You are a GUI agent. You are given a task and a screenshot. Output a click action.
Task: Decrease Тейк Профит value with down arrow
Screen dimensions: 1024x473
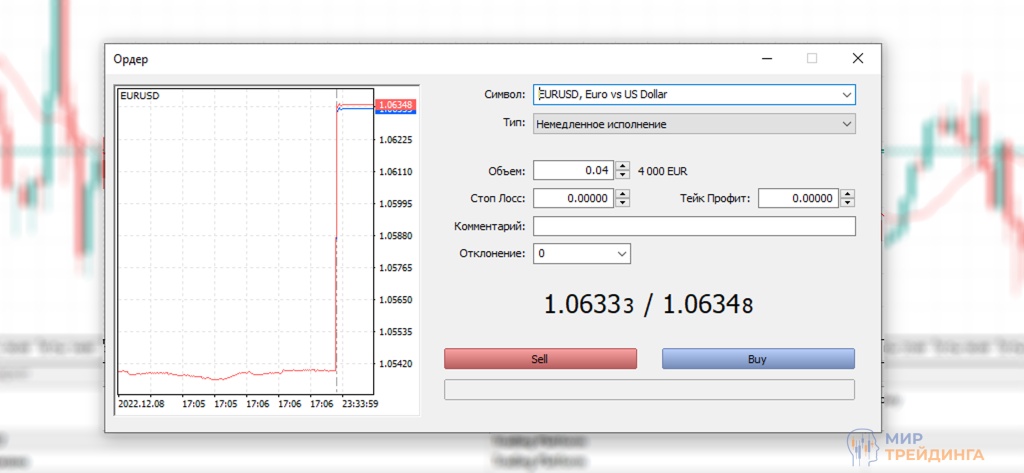coord(848,203)
